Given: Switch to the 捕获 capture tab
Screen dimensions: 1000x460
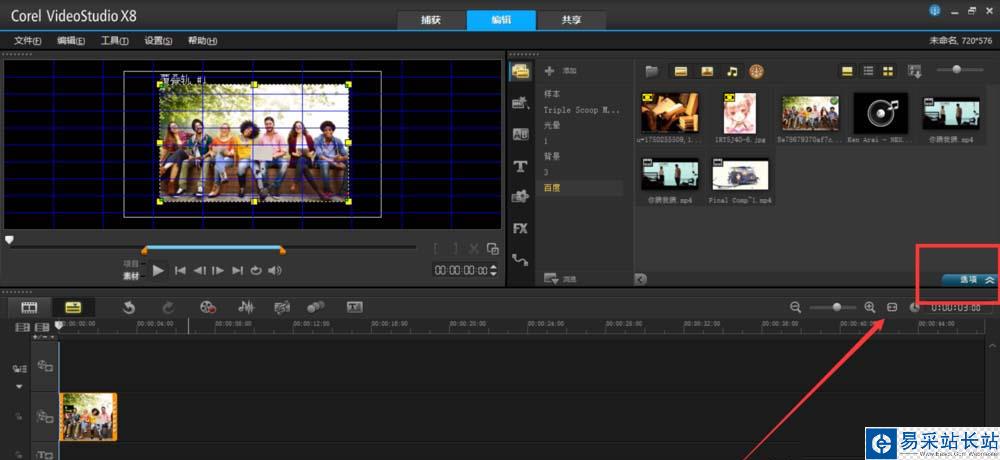Looking at the screenshot, I should (431, 20).
